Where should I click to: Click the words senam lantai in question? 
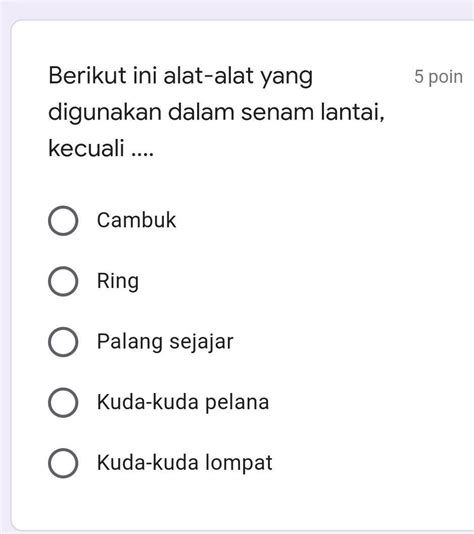click(x=313, y=112)
